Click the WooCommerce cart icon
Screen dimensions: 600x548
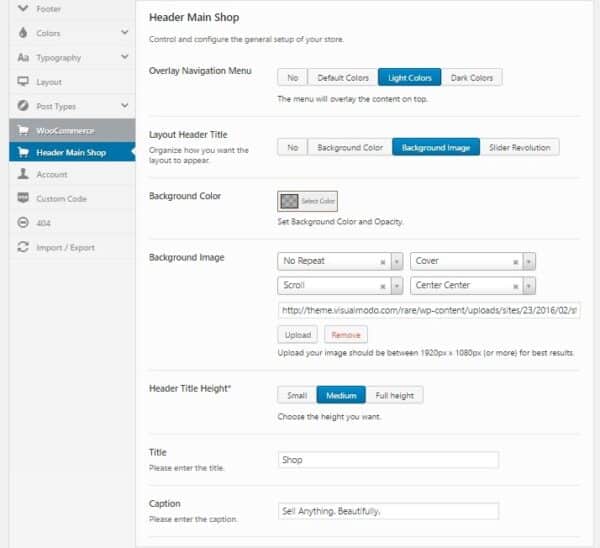pos(23,130)
